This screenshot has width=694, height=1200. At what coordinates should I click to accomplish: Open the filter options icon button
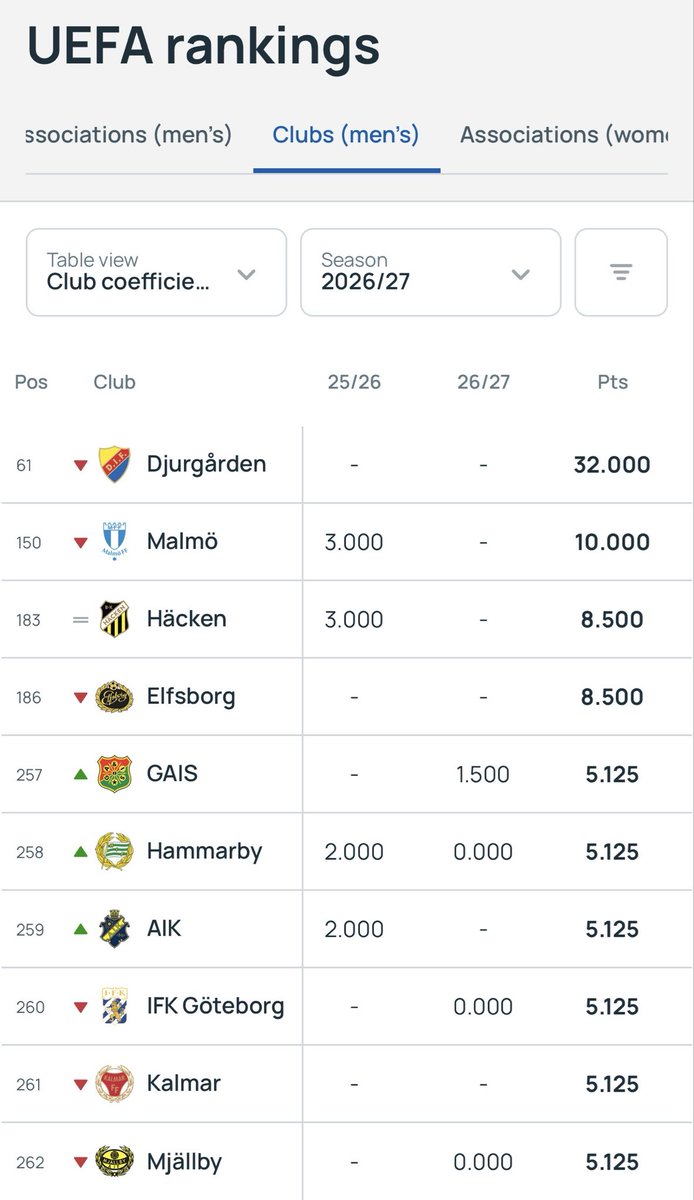(x=621, y=272)
